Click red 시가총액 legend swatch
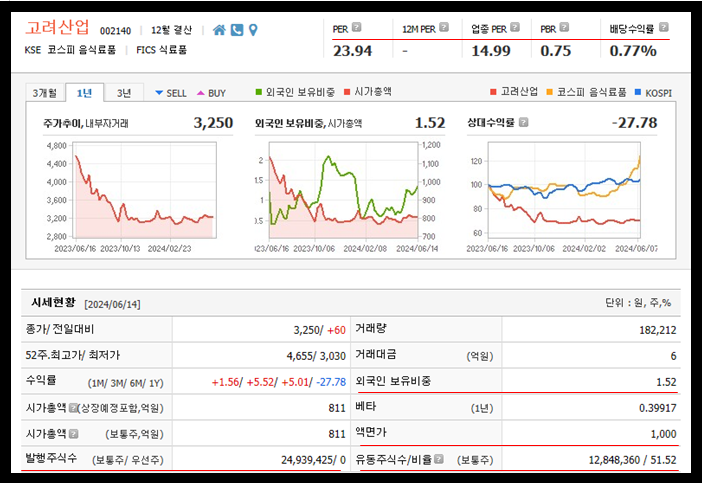Image resolution: width=702 pixels, height=483 pixels. pos(347,92)
